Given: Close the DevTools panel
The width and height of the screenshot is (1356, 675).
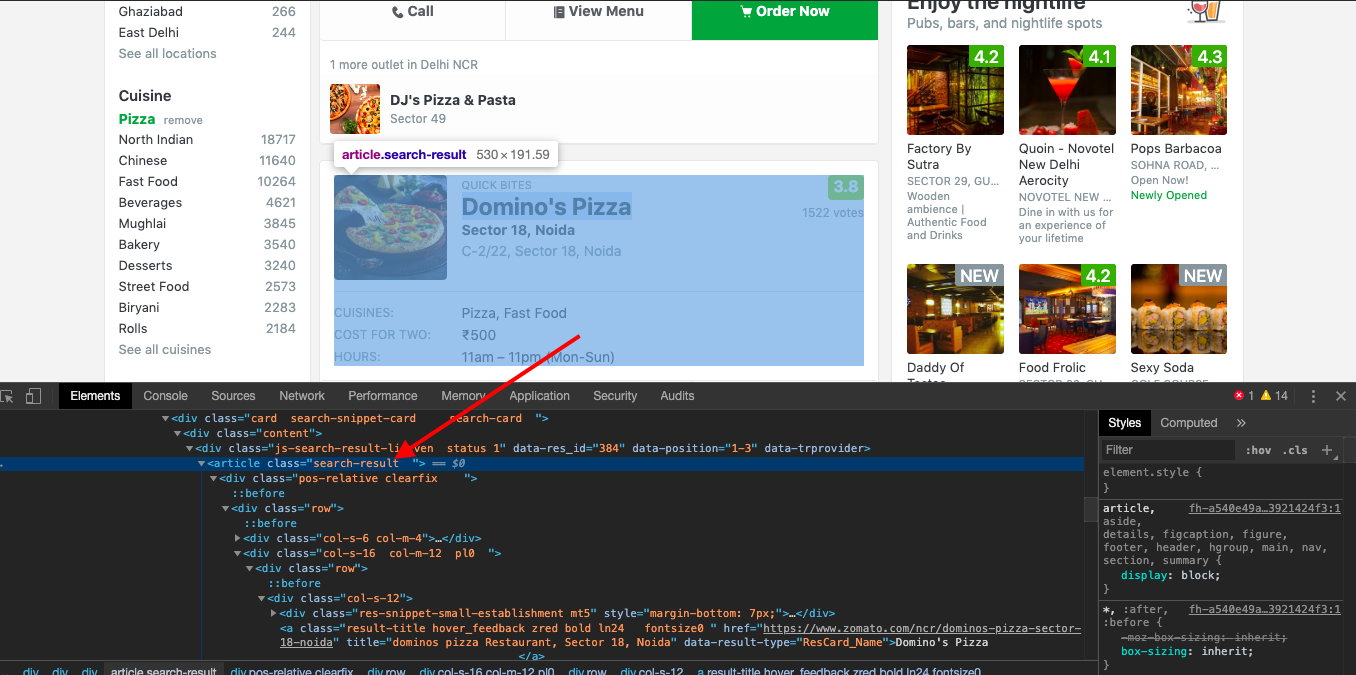Looking at the screenshot, I should click(x=1340, y=396).
